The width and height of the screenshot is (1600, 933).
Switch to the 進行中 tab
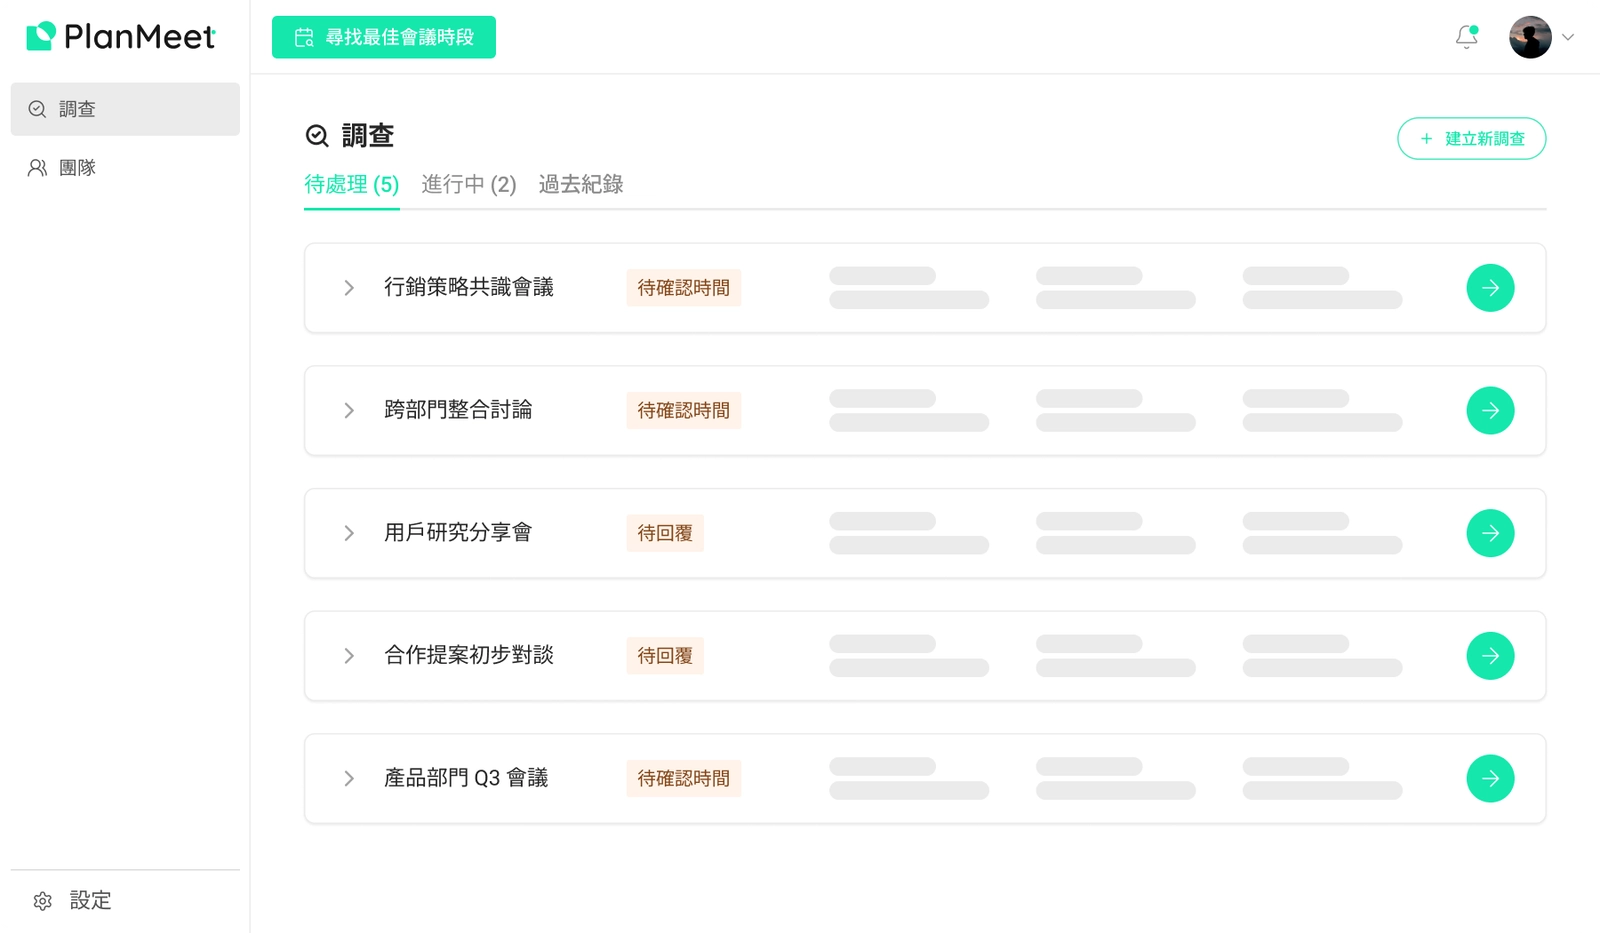coord(468,184)
